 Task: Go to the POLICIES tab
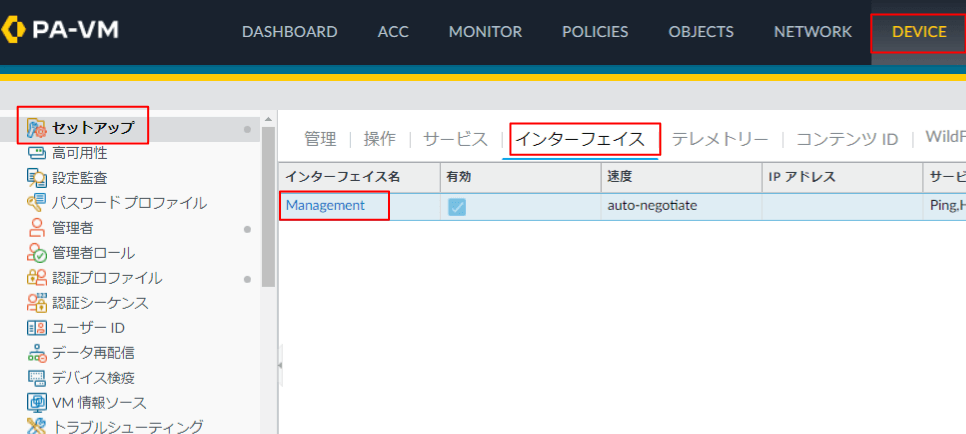(x=595, y=31)
